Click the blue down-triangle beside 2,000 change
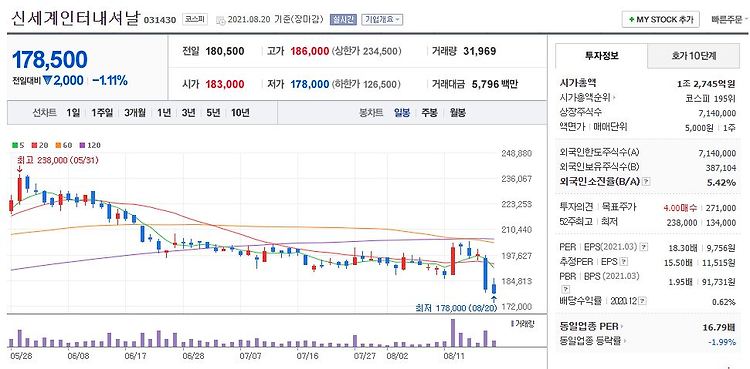The image size is (750, 369). tap(47, 80)
